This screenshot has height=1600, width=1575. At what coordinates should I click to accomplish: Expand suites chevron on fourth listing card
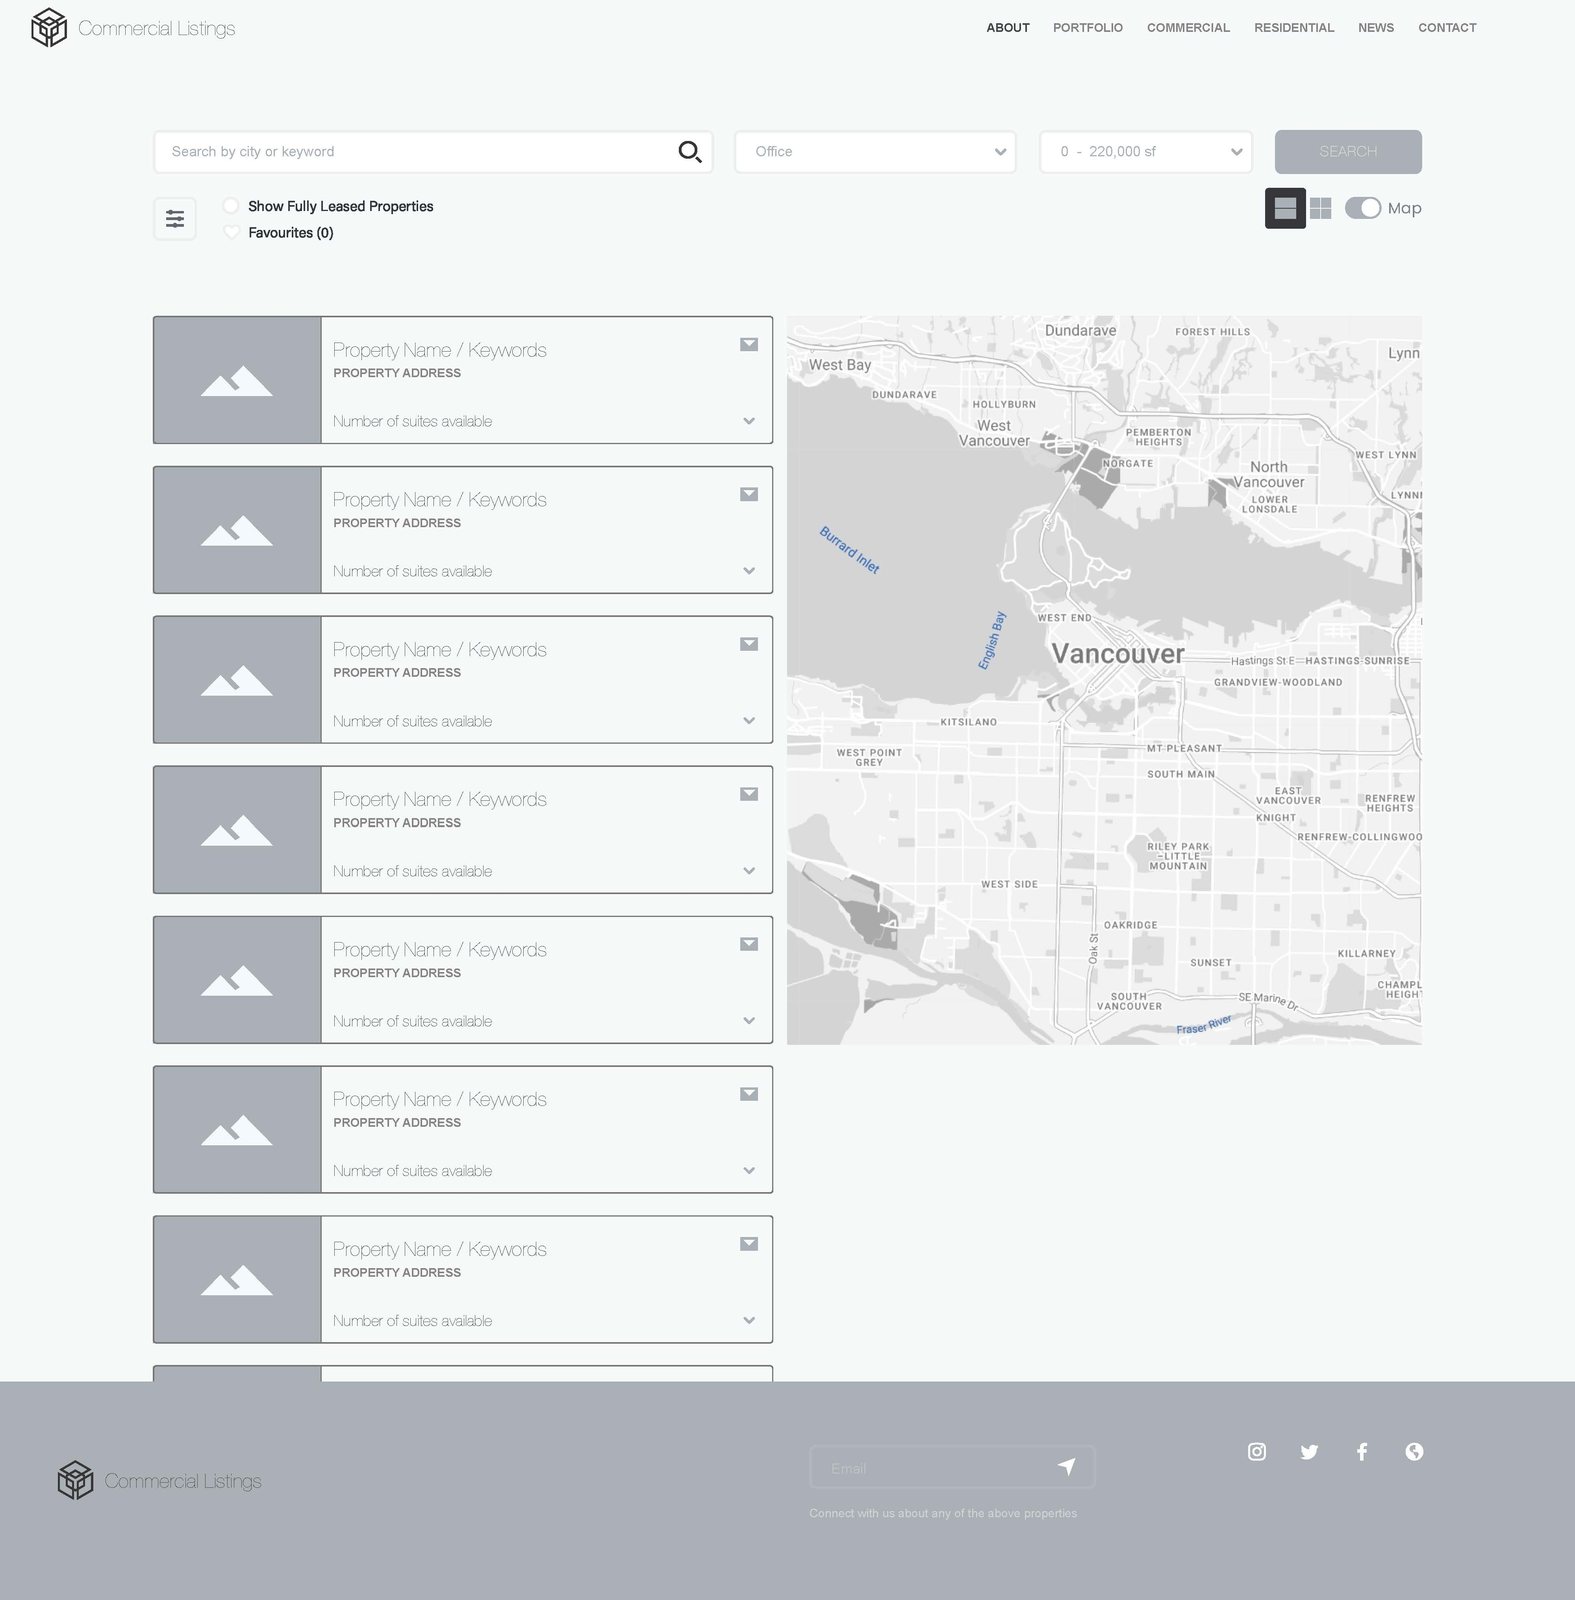(749, 871)
